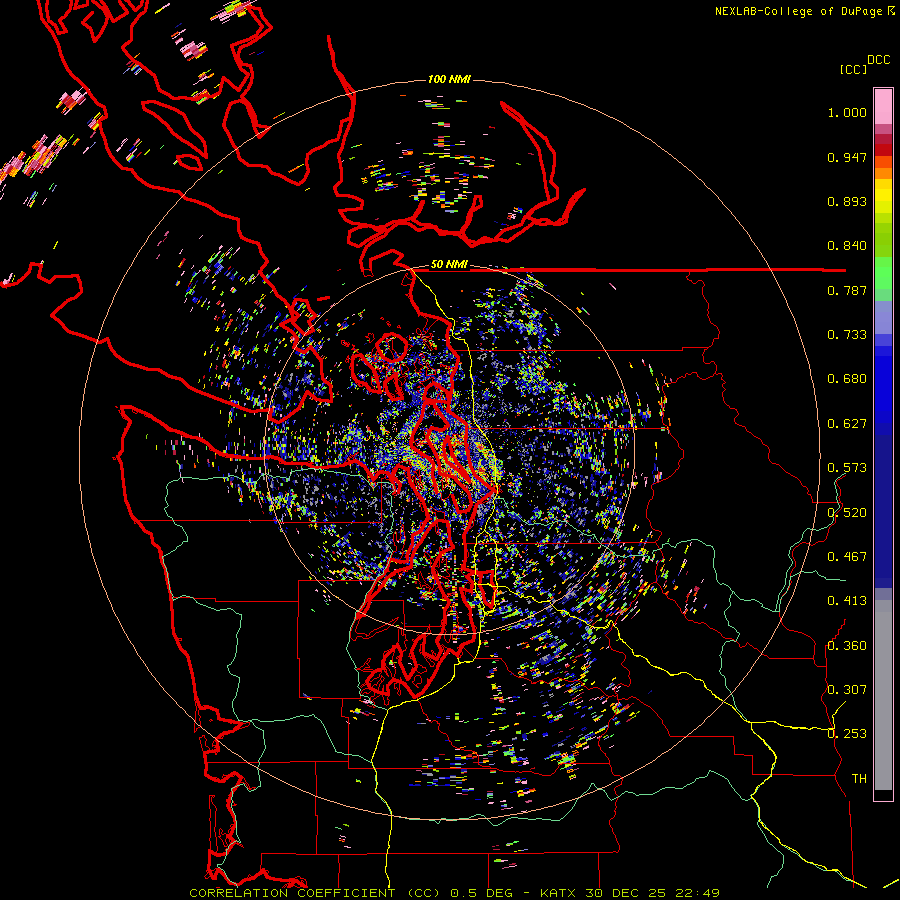The image size is (900, 900).
Task: Click the 0.947 legend value
Action: click(x=847, y=157)
